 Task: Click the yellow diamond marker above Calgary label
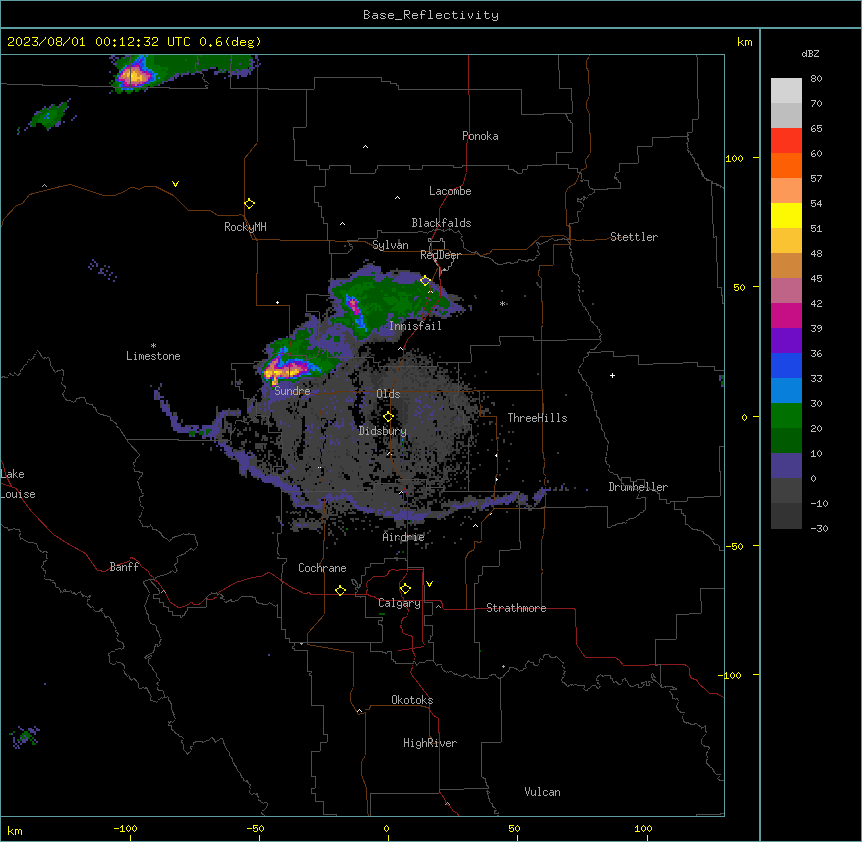(405, 589)
